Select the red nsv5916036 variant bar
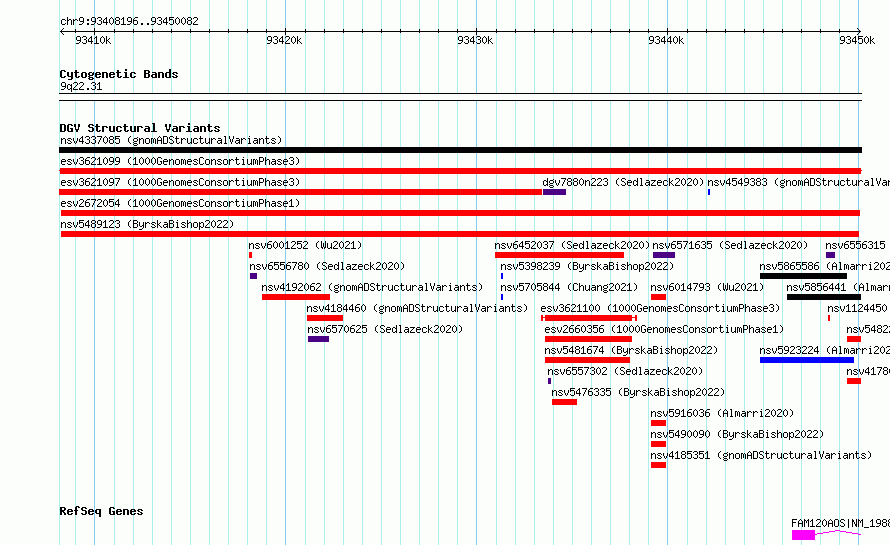The width and height of the screenshot is (890, 545). [658, 423]
